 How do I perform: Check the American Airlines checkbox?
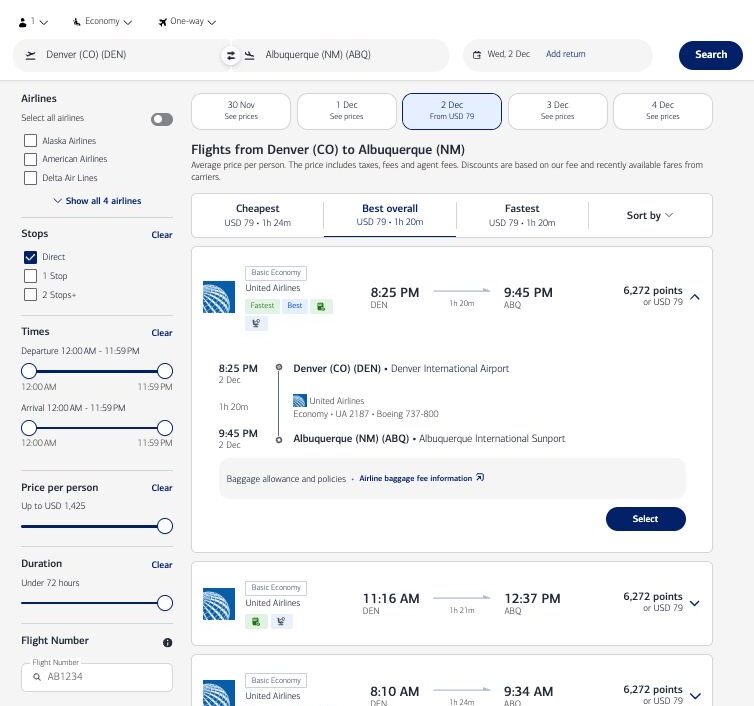pos(30,159)
